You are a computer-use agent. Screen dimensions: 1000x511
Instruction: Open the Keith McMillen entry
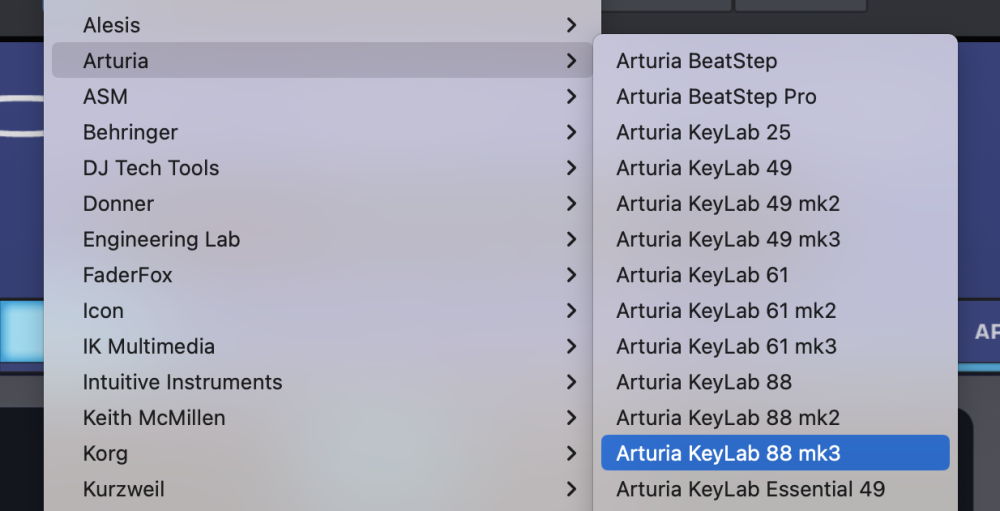(x=154, y=418)
